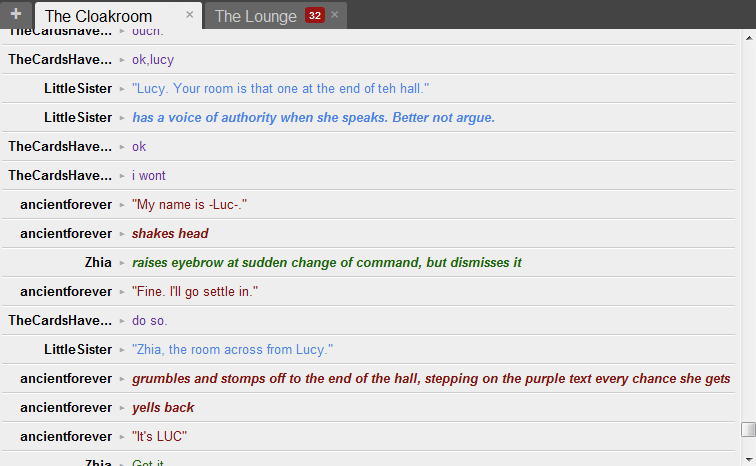Screen dimensions: 756x466
Task: Click the 32 unread badge on The Lounge
Action: pyautogui.click(x=314, y=15)
